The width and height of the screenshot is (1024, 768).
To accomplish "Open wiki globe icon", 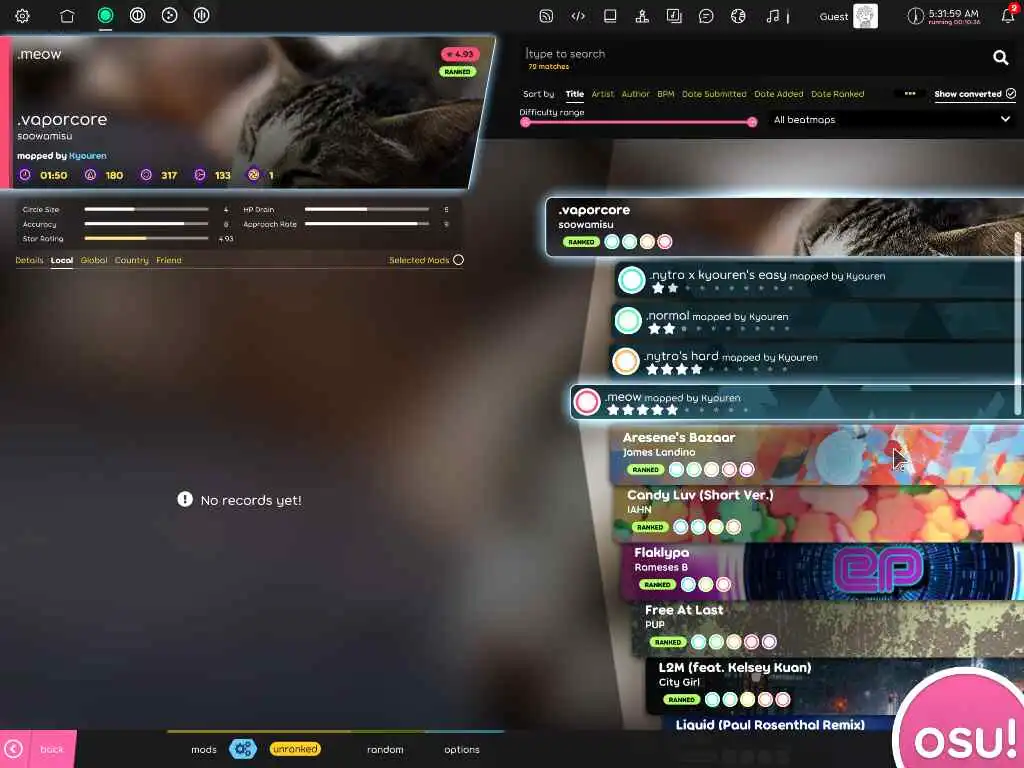I will (x=738, y=16).
